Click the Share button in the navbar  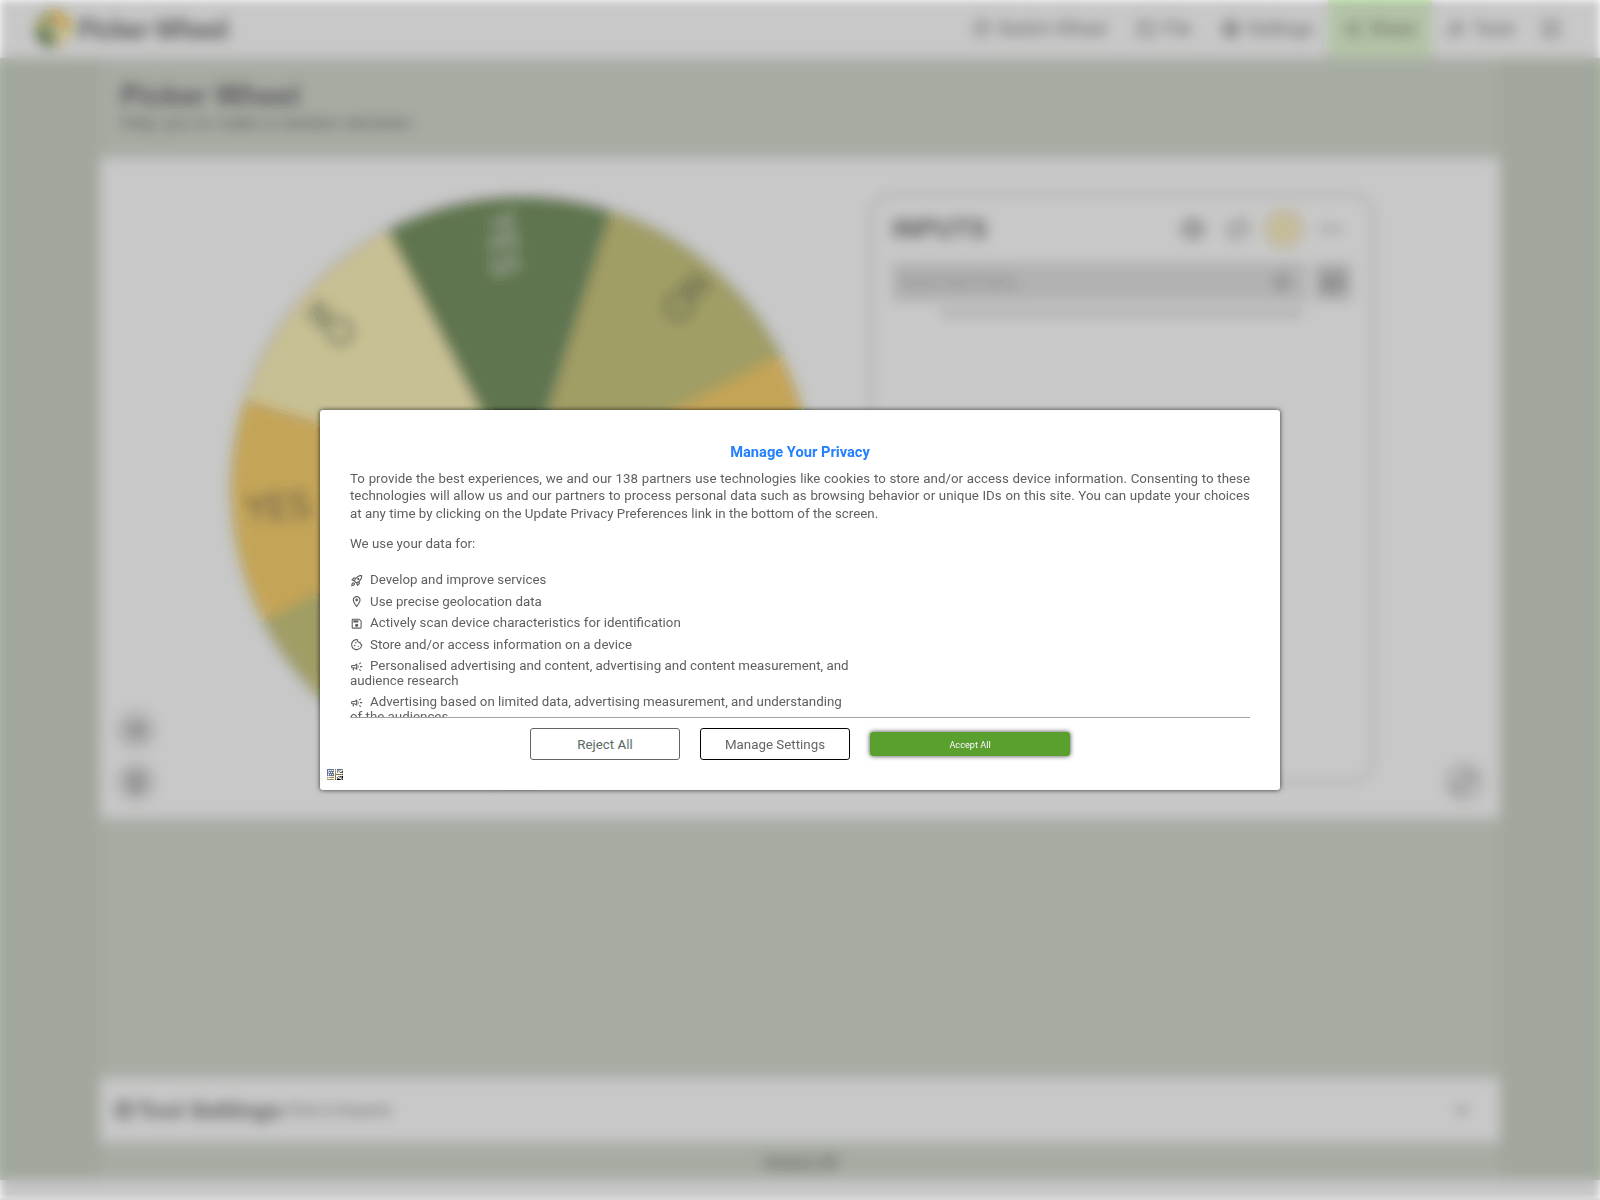pos(1380,28)
